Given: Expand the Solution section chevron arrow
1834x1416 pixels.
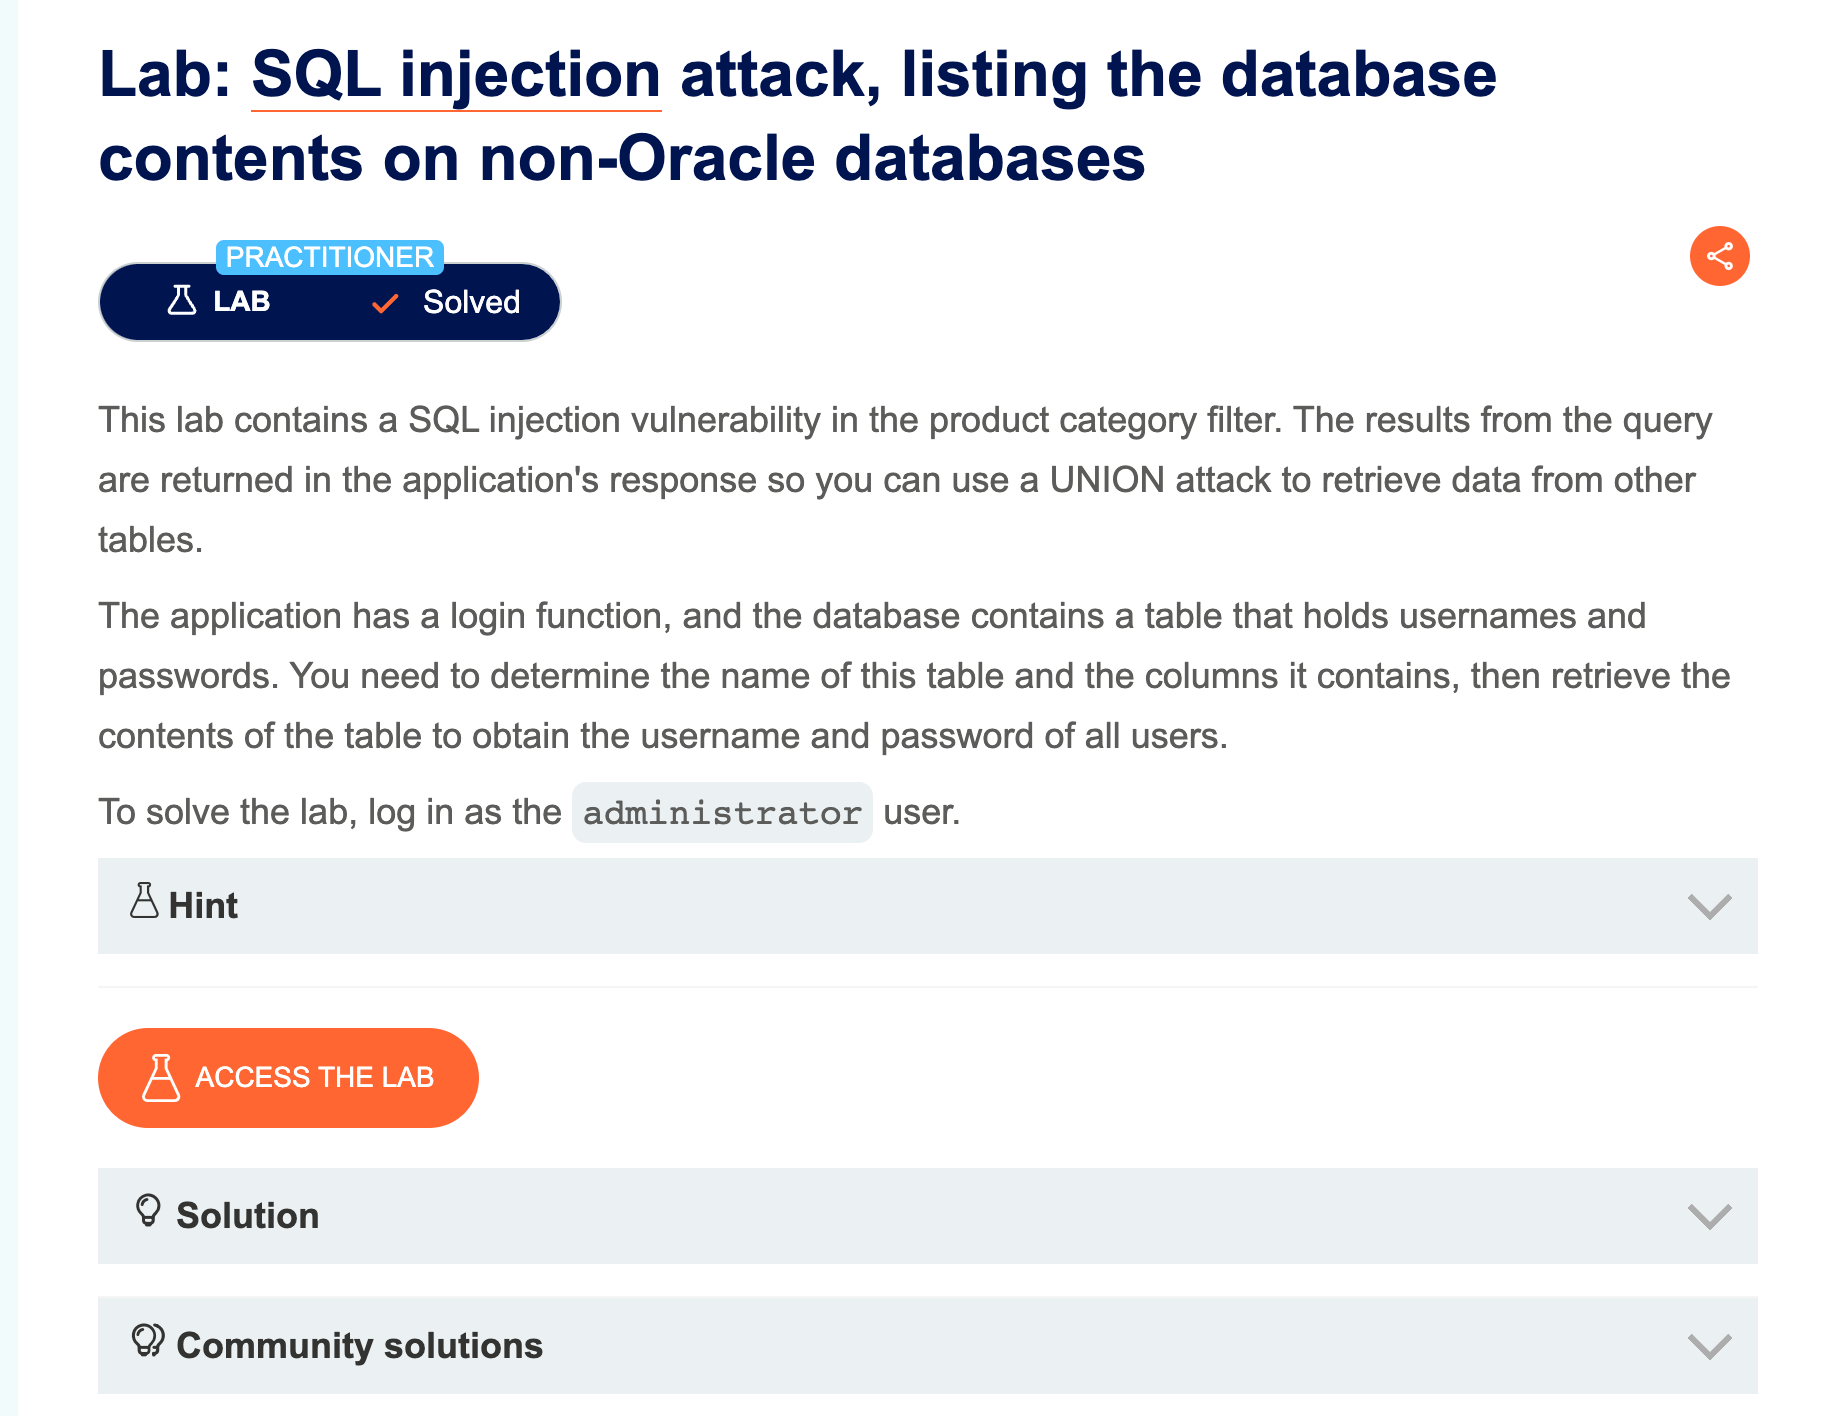Looking at the screenshot, I should point(1709,1216).
